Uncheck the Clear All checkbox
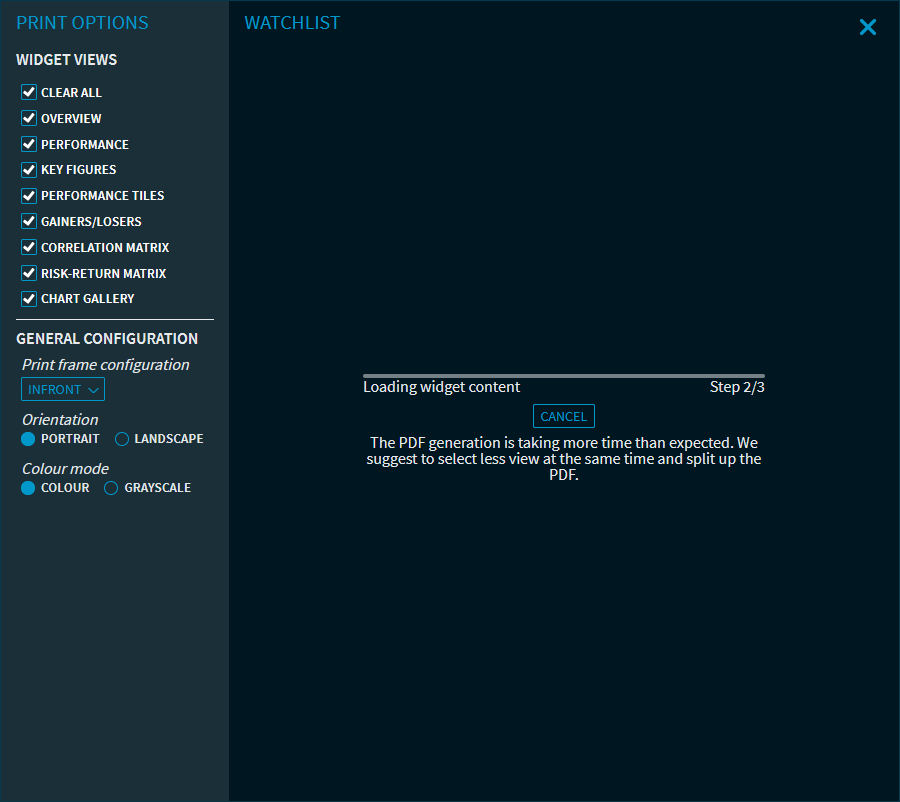This screenshot has width=900, height=802. point(29,92)
